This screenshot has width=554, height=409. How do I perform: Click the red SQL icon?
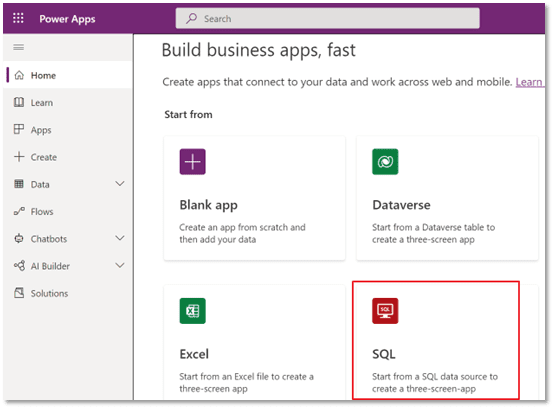point(385,311)
